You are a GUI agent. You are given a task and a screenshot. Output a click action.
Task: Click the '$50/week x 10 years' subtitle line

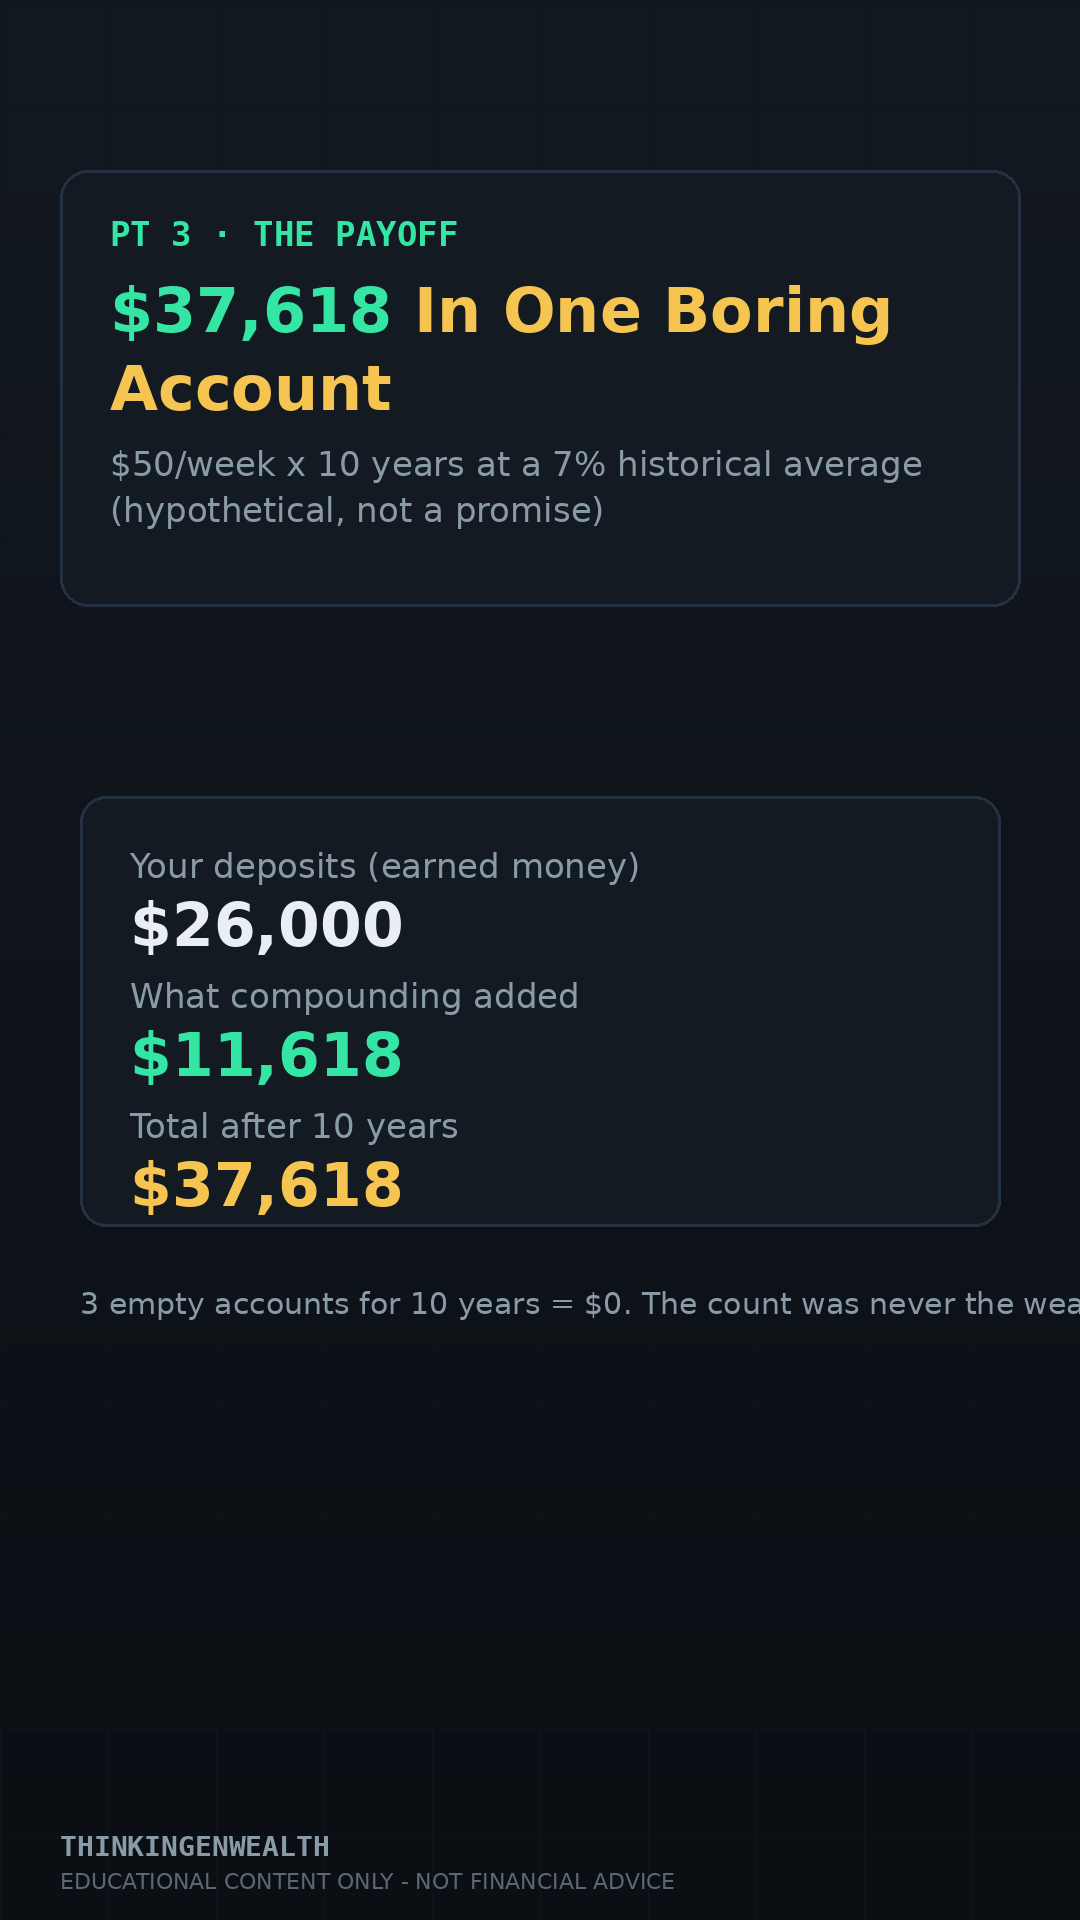tap(516, 465)
